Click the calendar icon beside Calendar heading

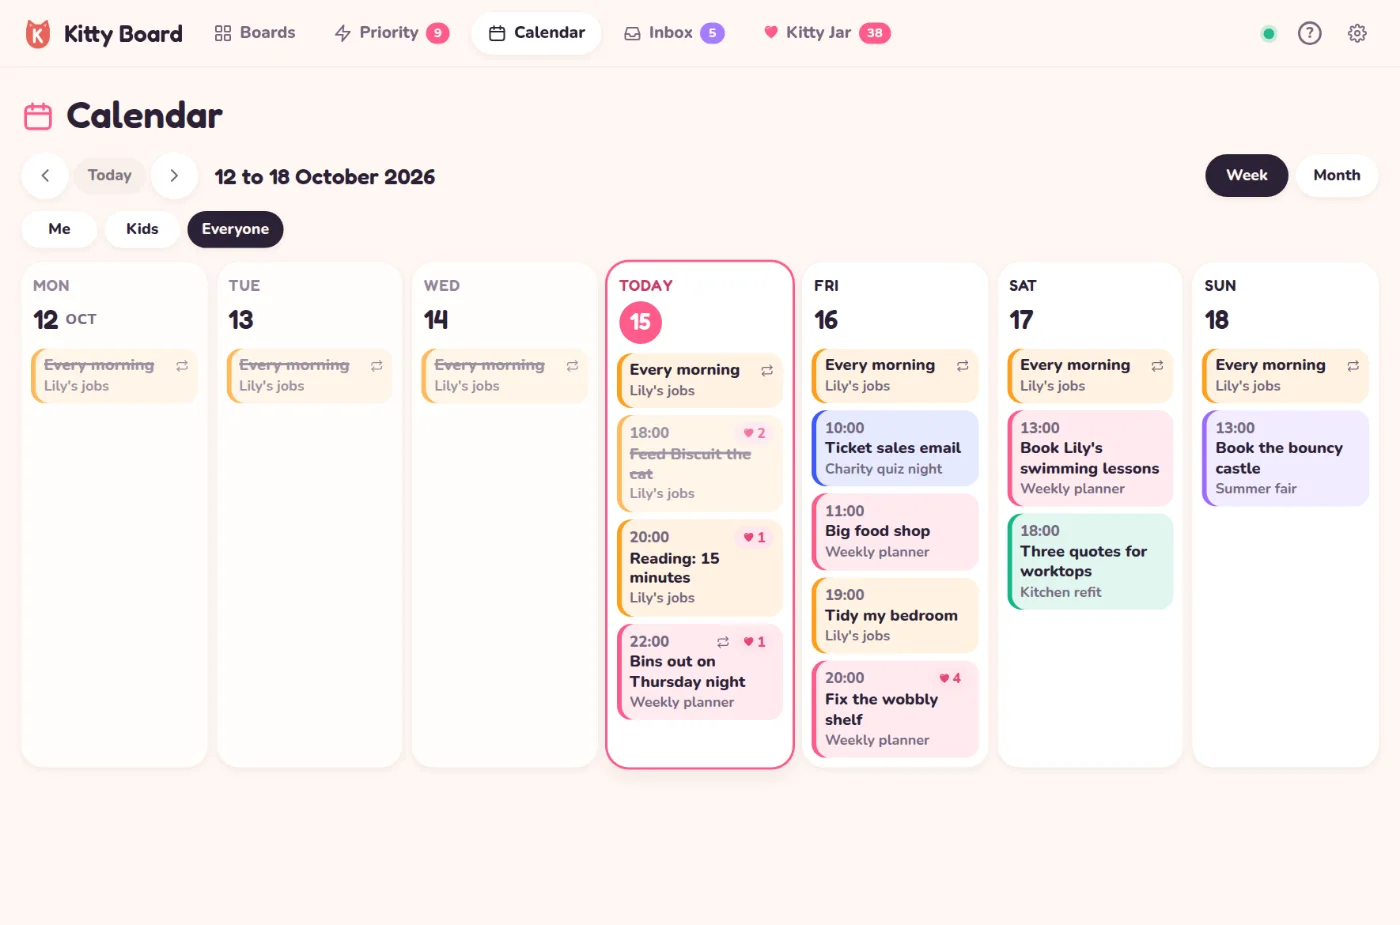pos(38,116)
